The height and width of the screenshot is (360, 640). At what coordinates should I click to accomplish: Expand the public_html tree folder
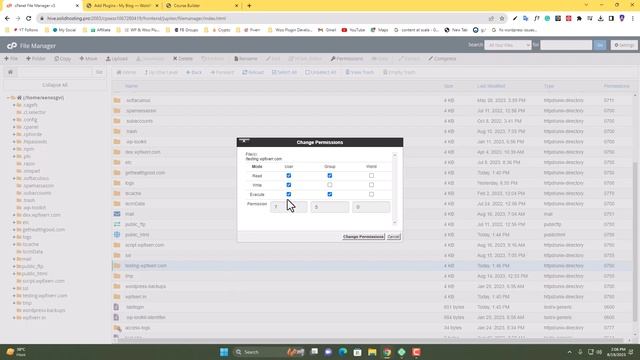click(14, 273)
